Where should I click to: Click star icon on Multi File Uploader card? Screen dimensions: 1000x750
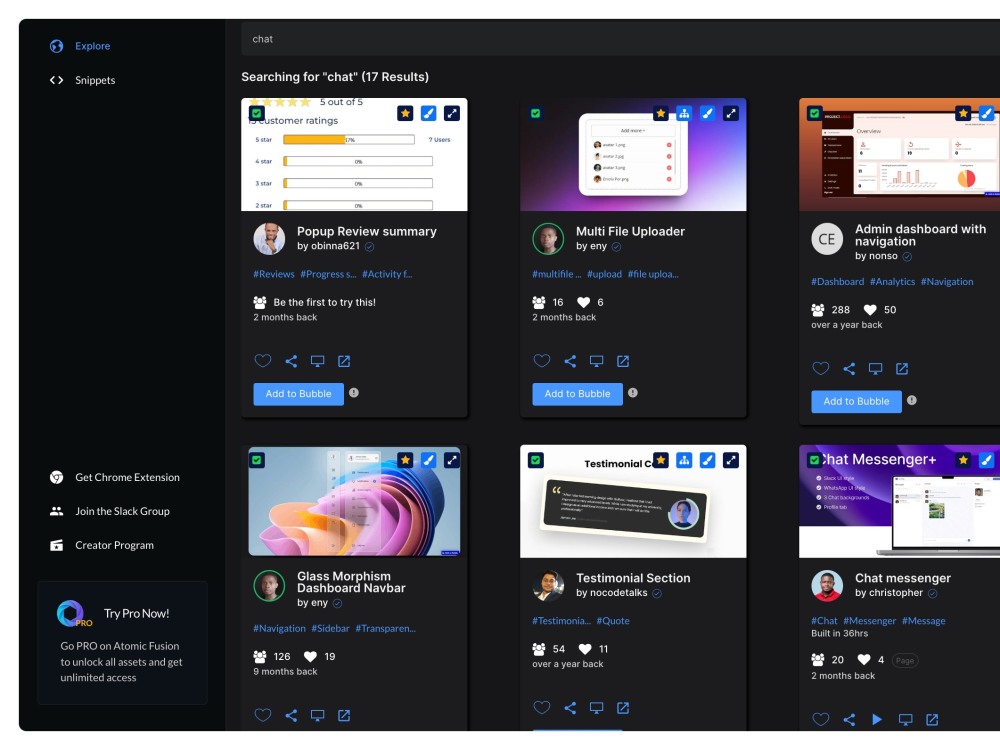pos(661,114)
